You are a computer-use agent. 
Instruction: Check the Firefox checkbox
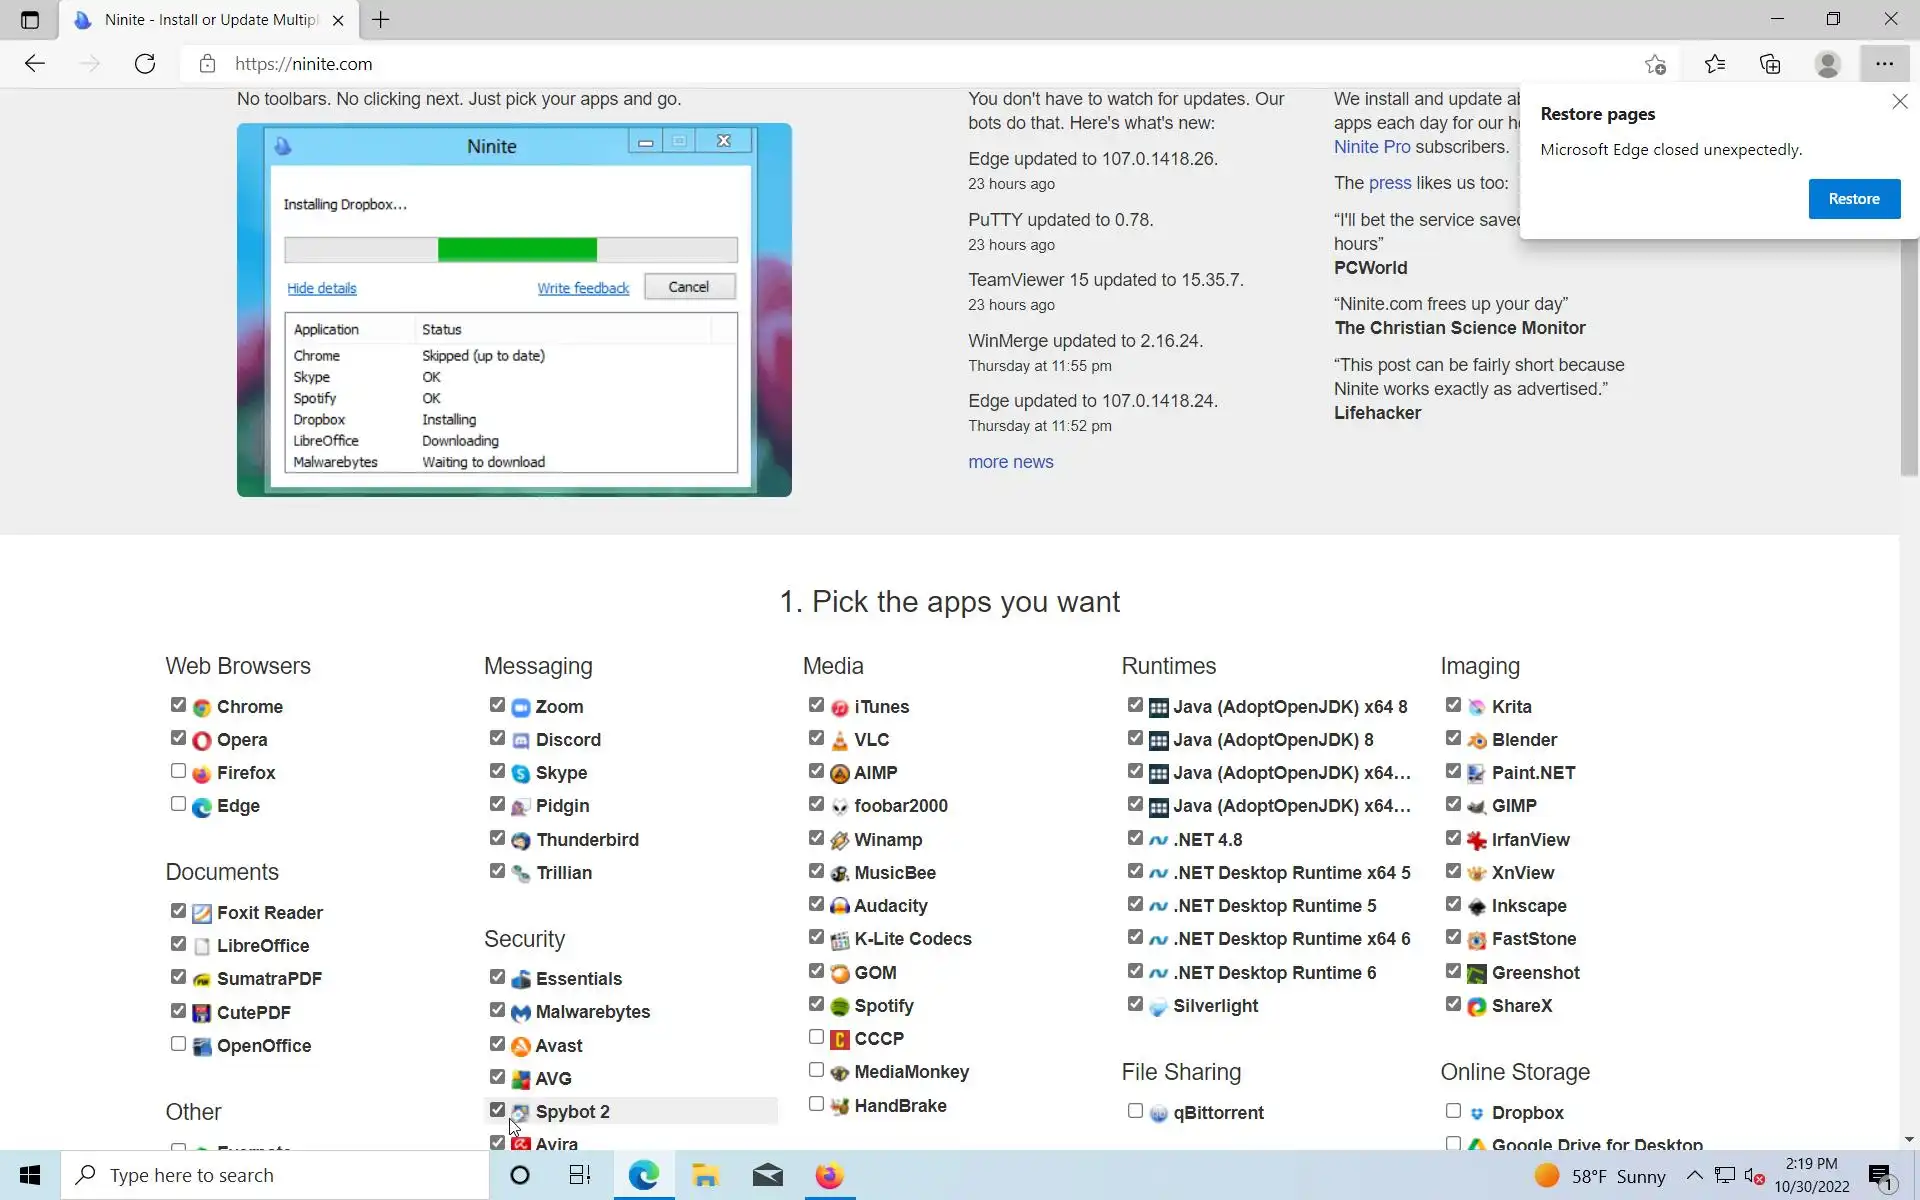pyautogui.click(x=178, y=771)
